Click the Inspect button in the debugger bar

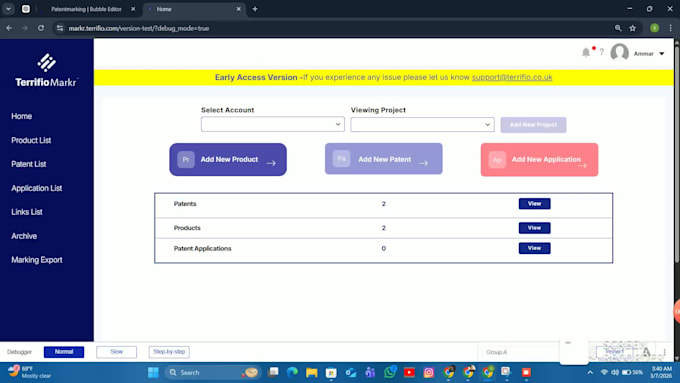(x=614, y=352)
